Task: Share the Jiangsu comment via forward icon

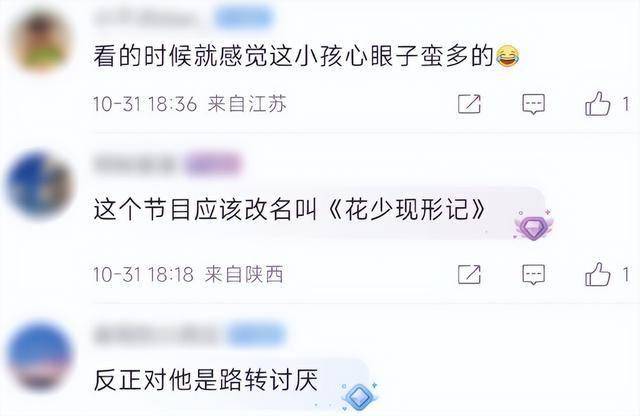Action: (469, 104)
